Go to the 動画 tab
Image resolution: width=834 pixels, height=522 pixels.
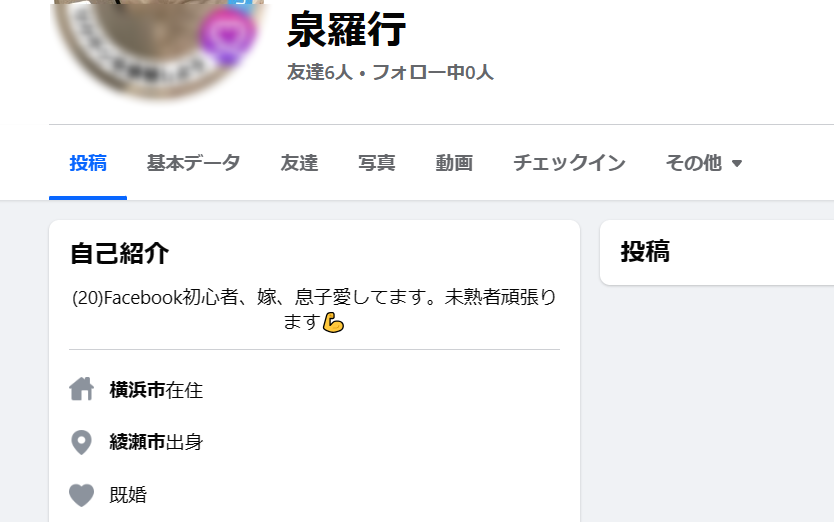(454, 163)
